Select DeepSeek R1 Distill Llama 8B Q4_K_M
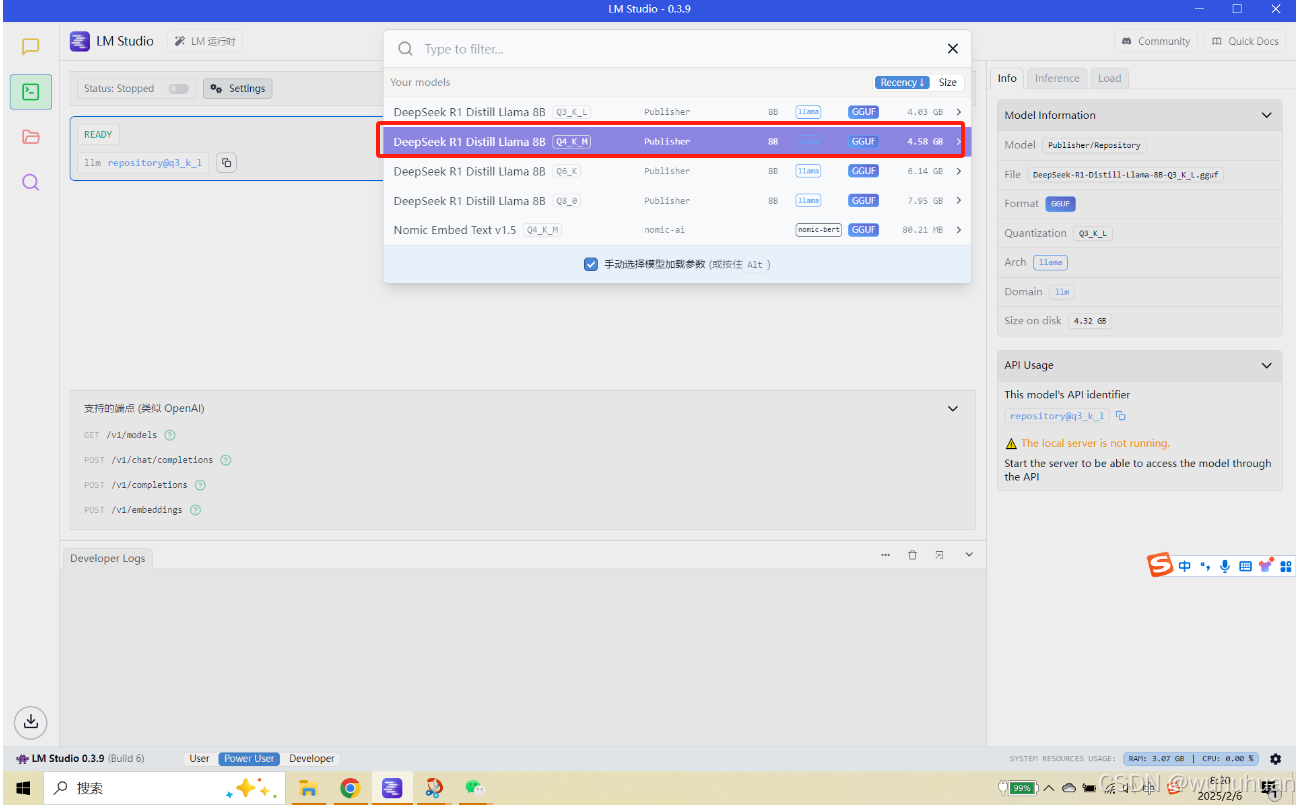 (x=677, y=141)
